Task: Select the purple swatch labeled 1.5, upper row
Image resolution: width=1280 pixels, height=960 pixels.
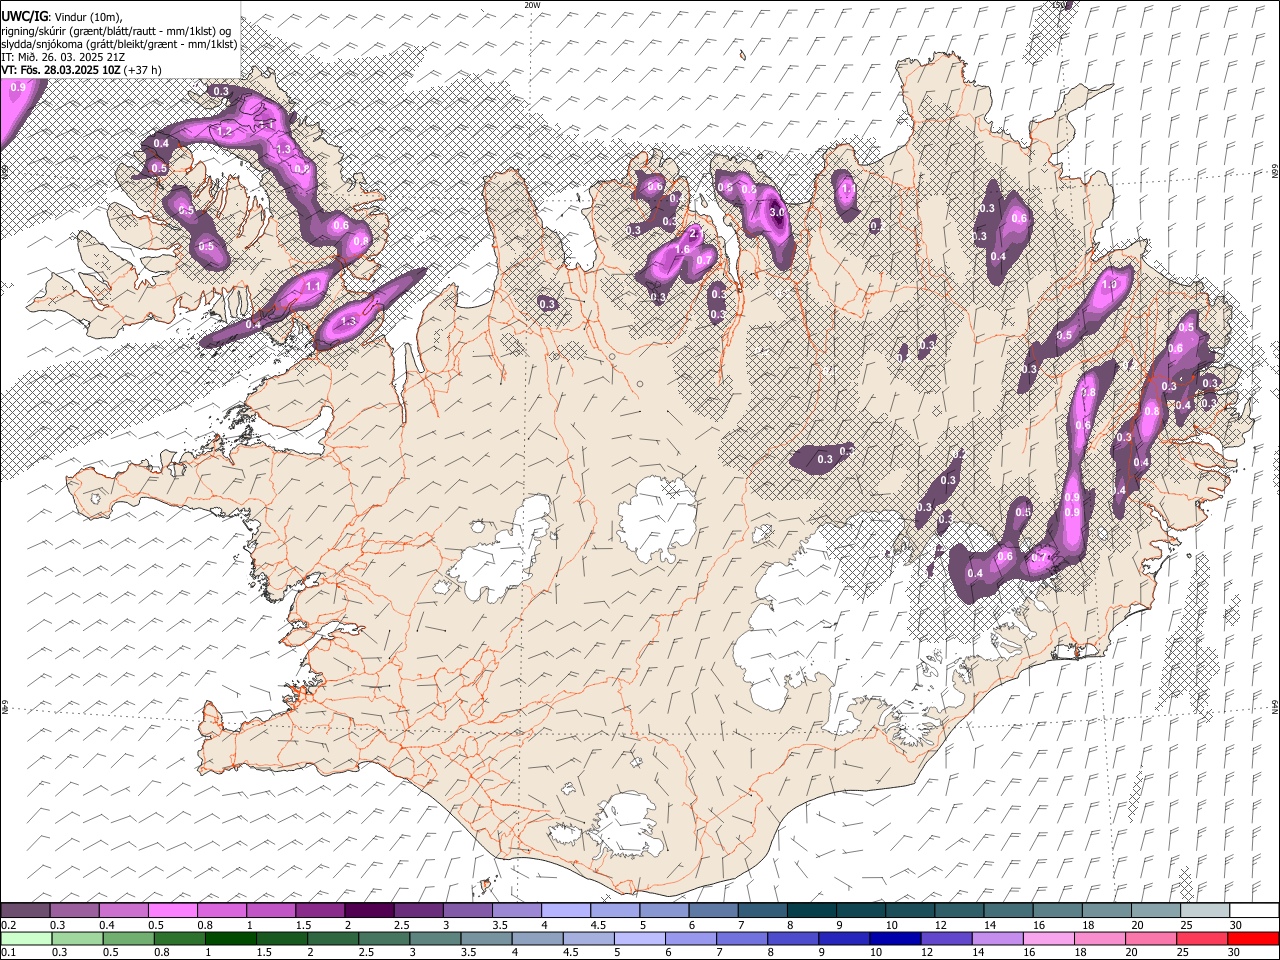Action: (x=319, y=910)
